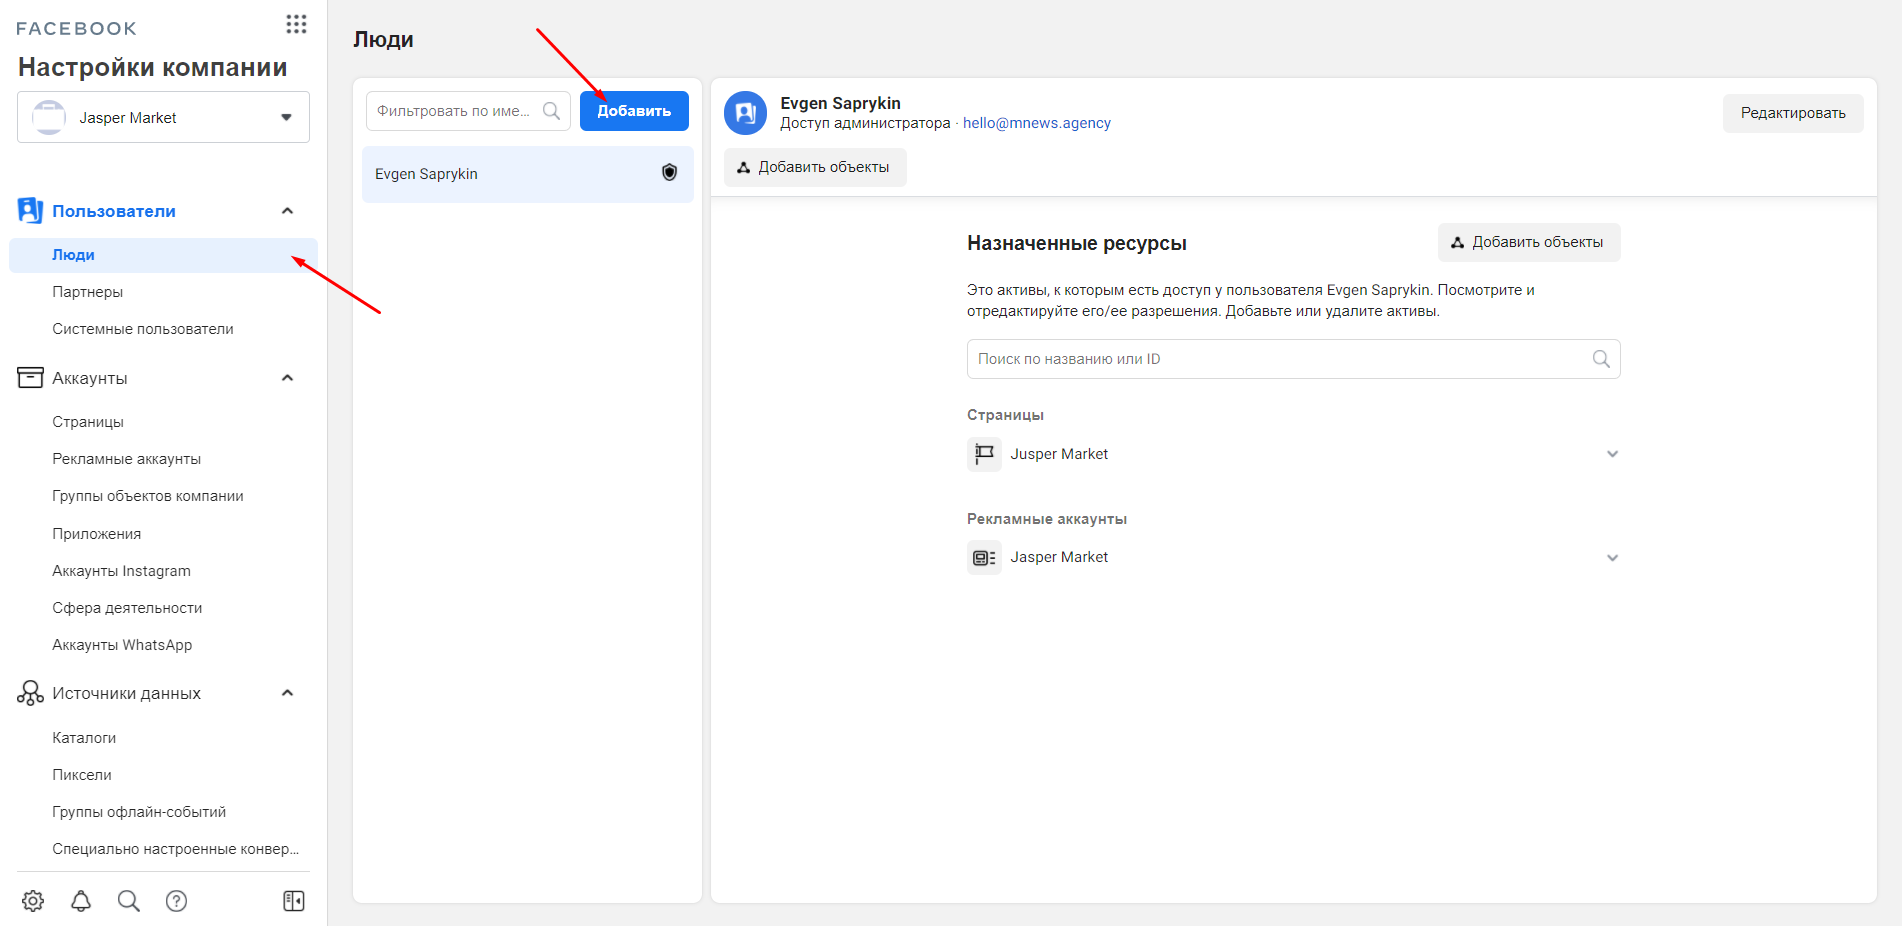1902x926 pixels.
Task: Expand the Jasper Market ad account row
Action: [x=1612, y=558]
